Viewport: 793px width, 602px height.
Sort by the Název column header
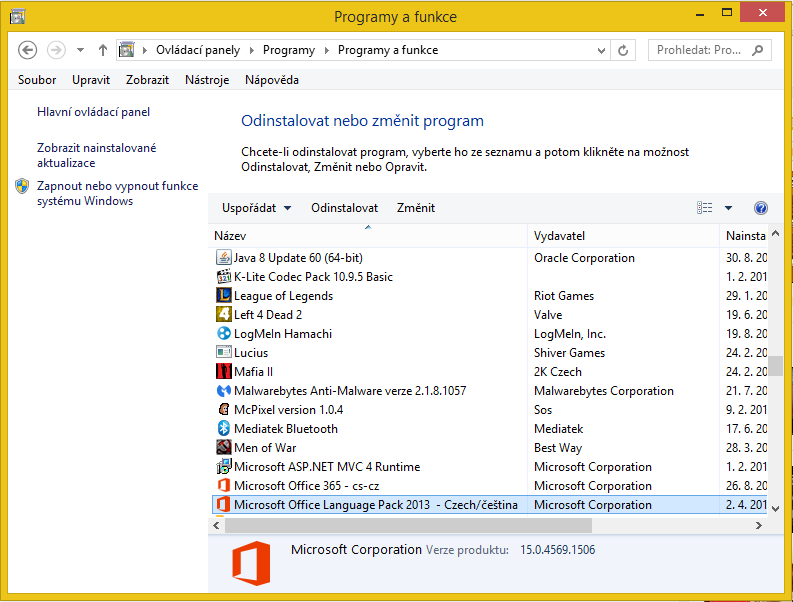click(x=368, y=236)
